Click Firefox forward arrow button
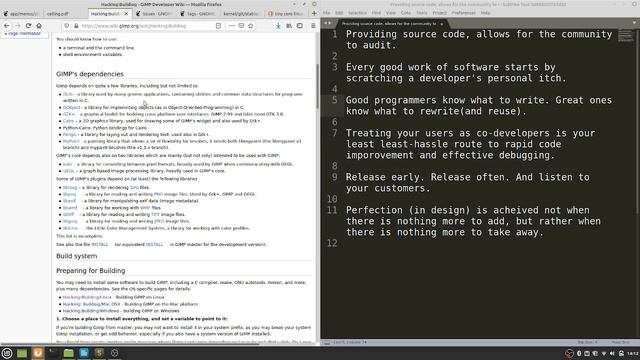Viewport: 640px width, 360px height. 17,26
